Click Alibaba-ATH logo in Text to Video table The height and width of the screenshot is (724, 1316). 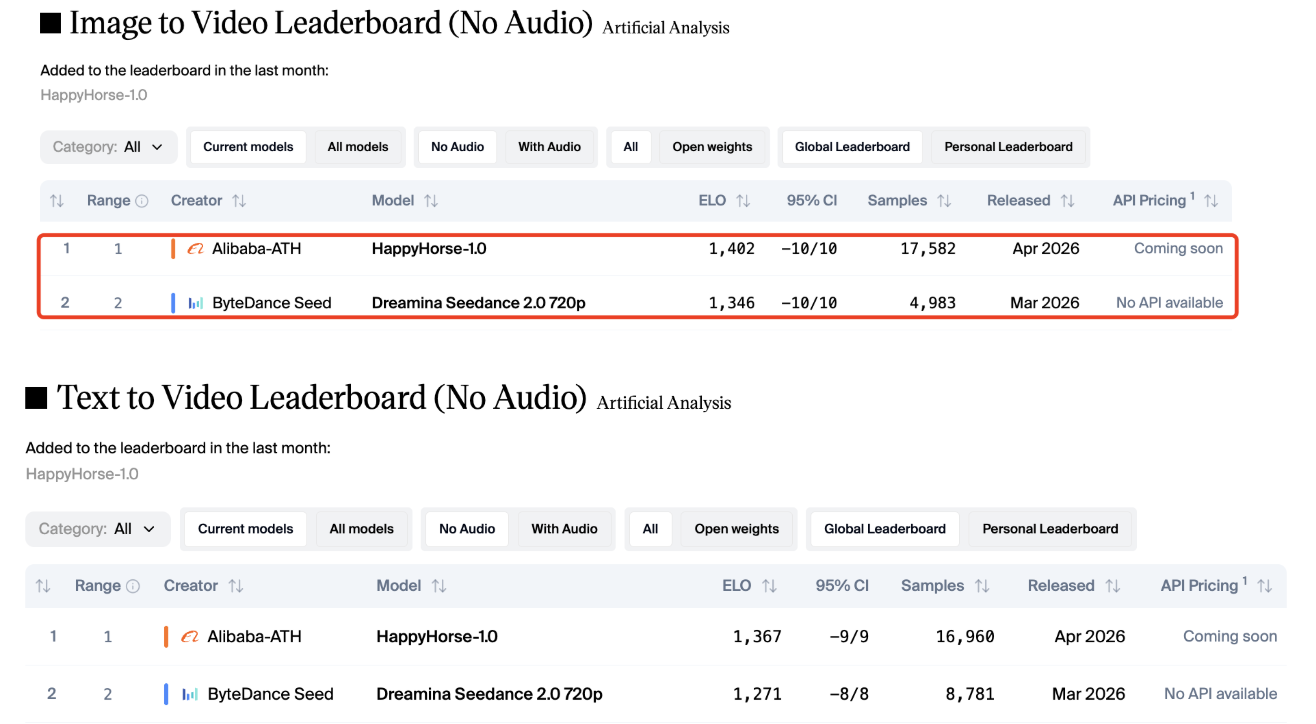(190, 637)
